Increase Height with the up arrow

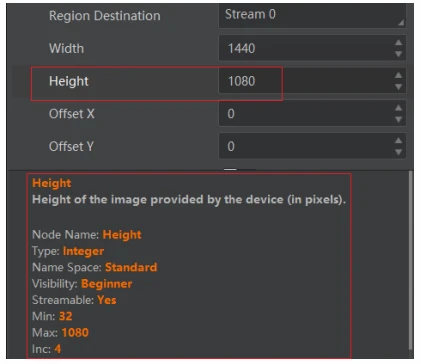(398, 75)
